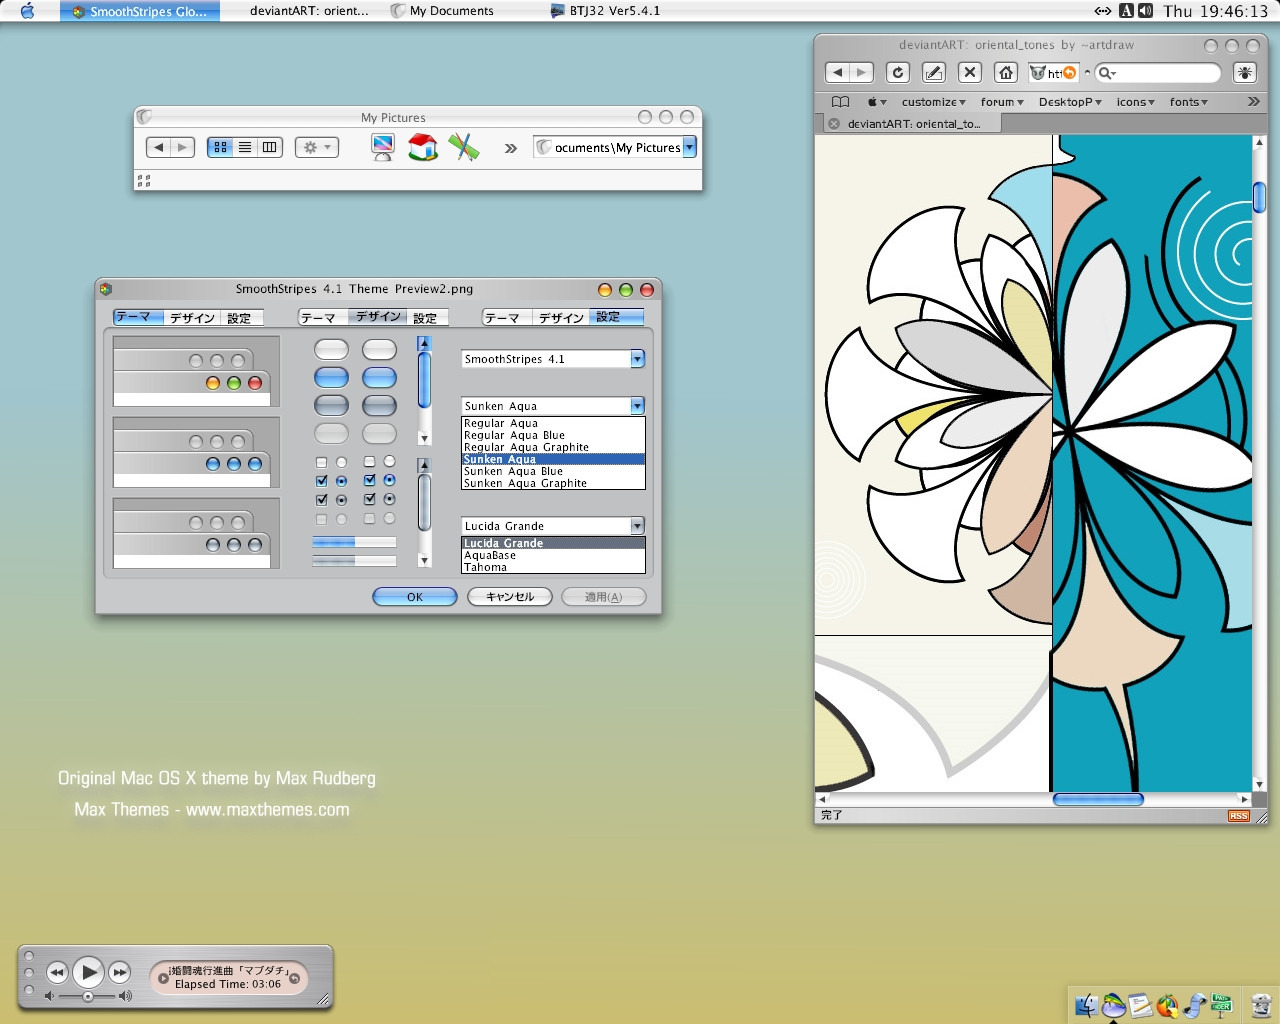This screenshot has height=1024, width=1280.
Task: Click the red house icon in My Pictures
Action: (x=423, y=147)
